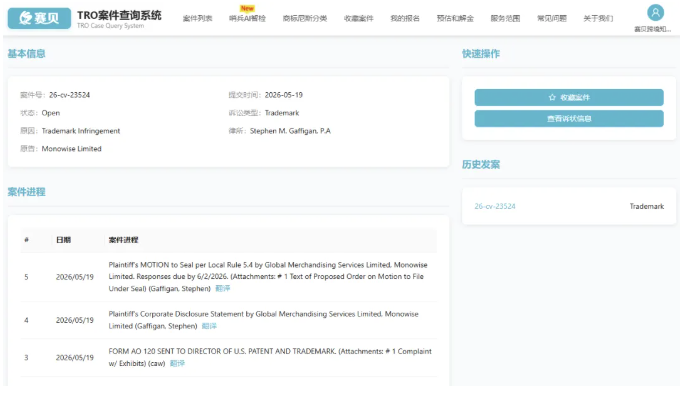Click the account name text under the avatar
Screen dimensions: 688x394
[x=652, y=29]
